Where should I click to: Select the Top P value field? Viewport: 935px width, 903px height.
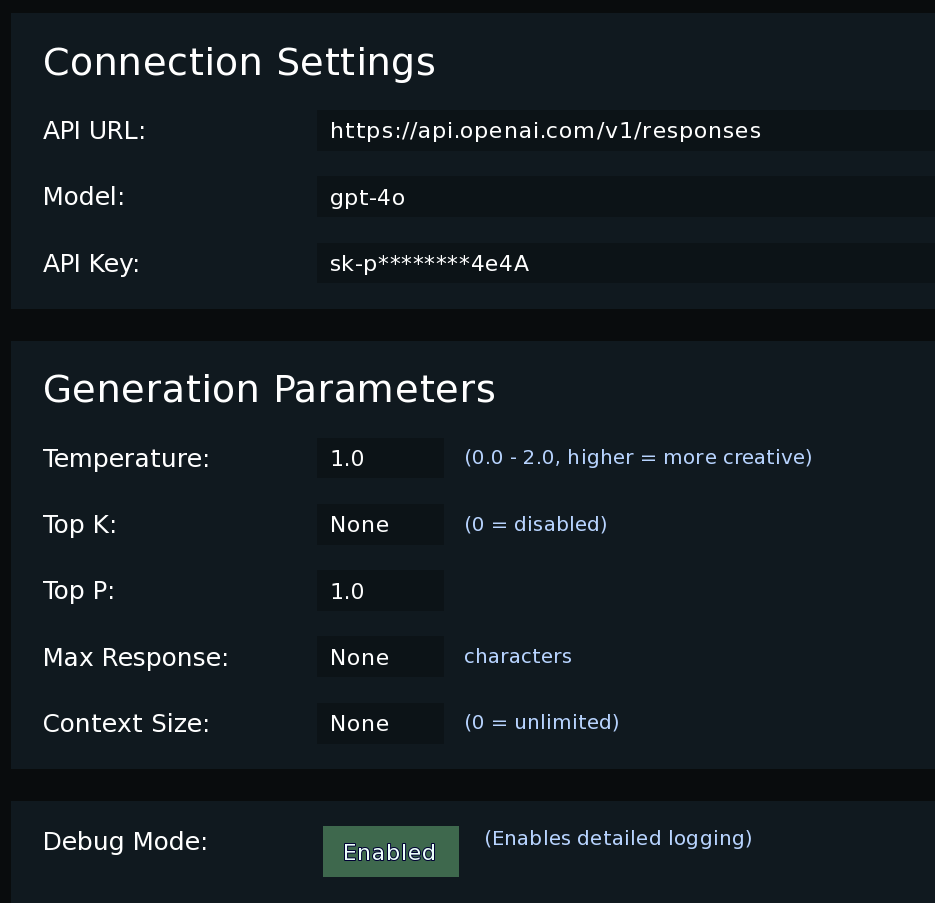click(380, 590)
